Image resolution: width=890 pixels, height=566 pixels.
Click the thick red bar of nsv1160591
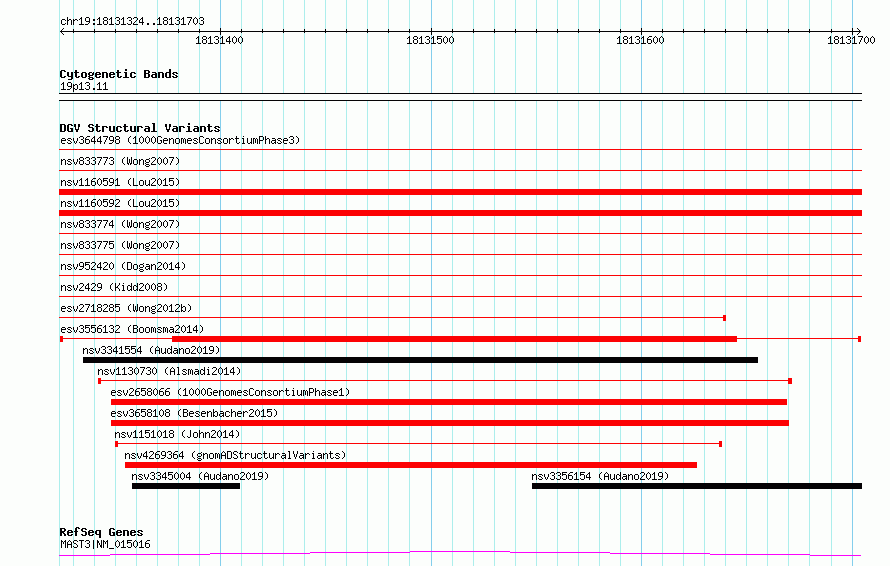(460, 192)
